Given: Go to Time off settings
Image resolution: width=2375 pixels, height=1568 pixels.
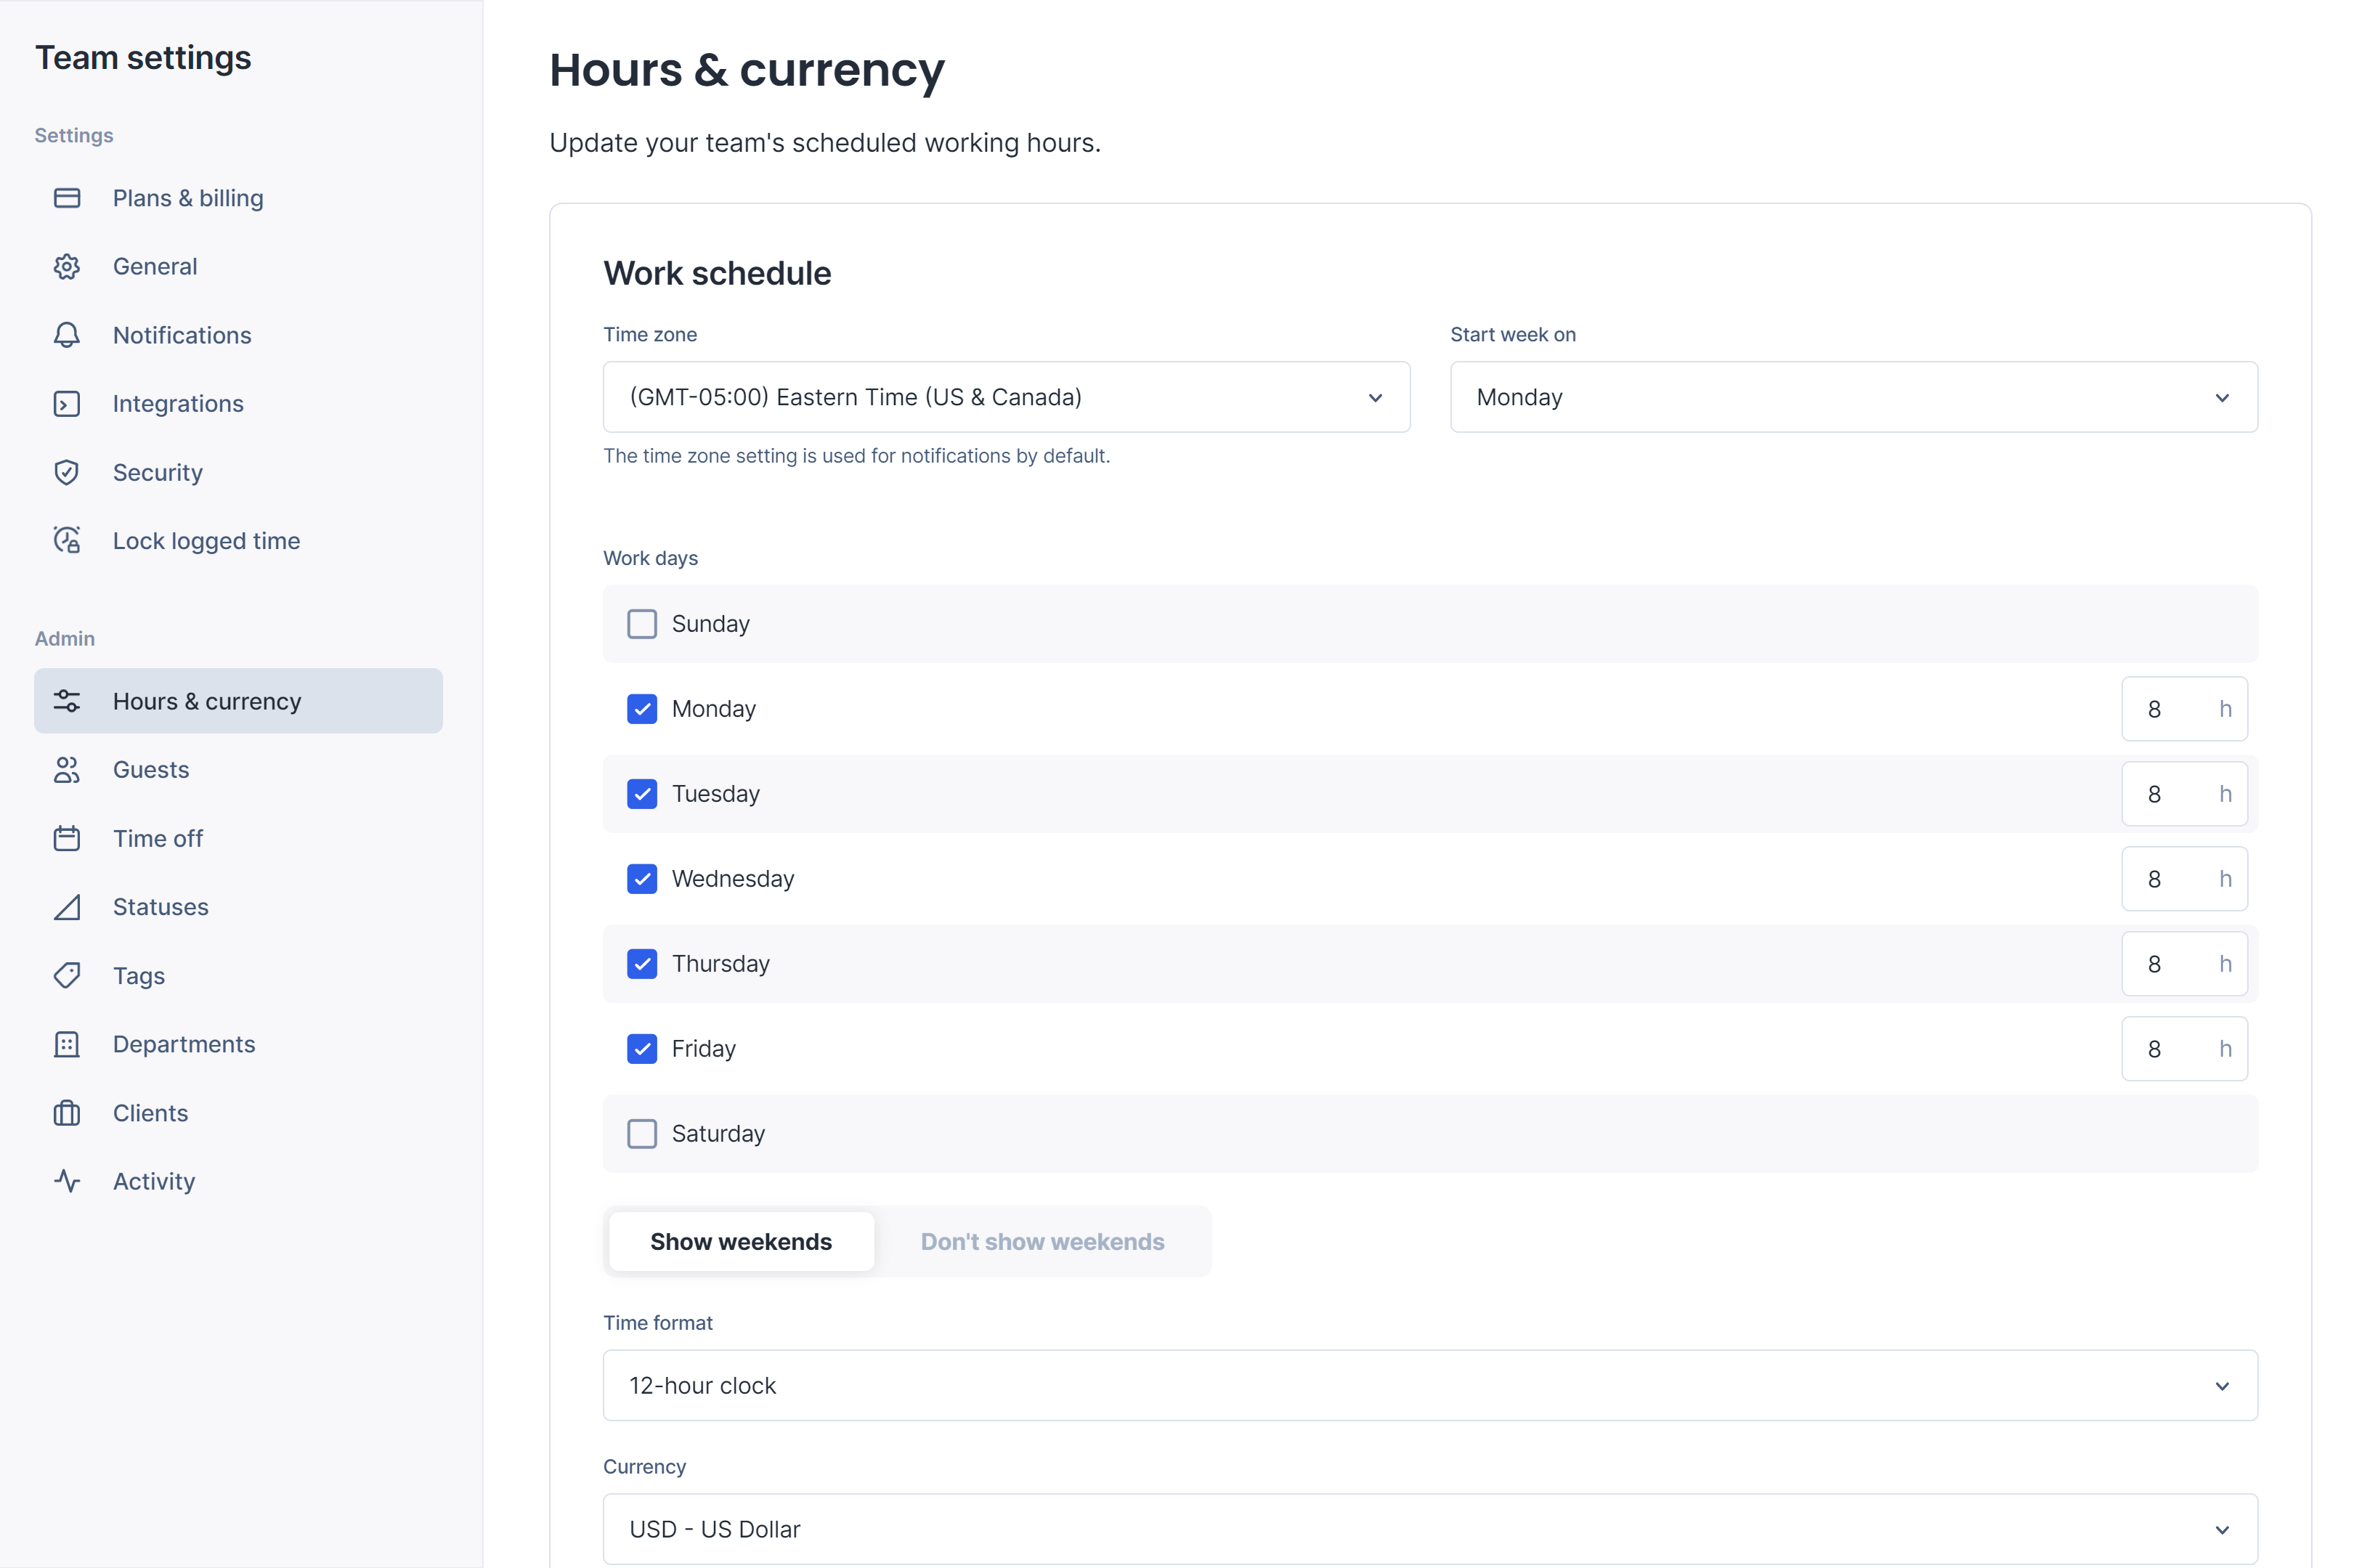Looking at the screenshot, I should (x=238, y=838).
